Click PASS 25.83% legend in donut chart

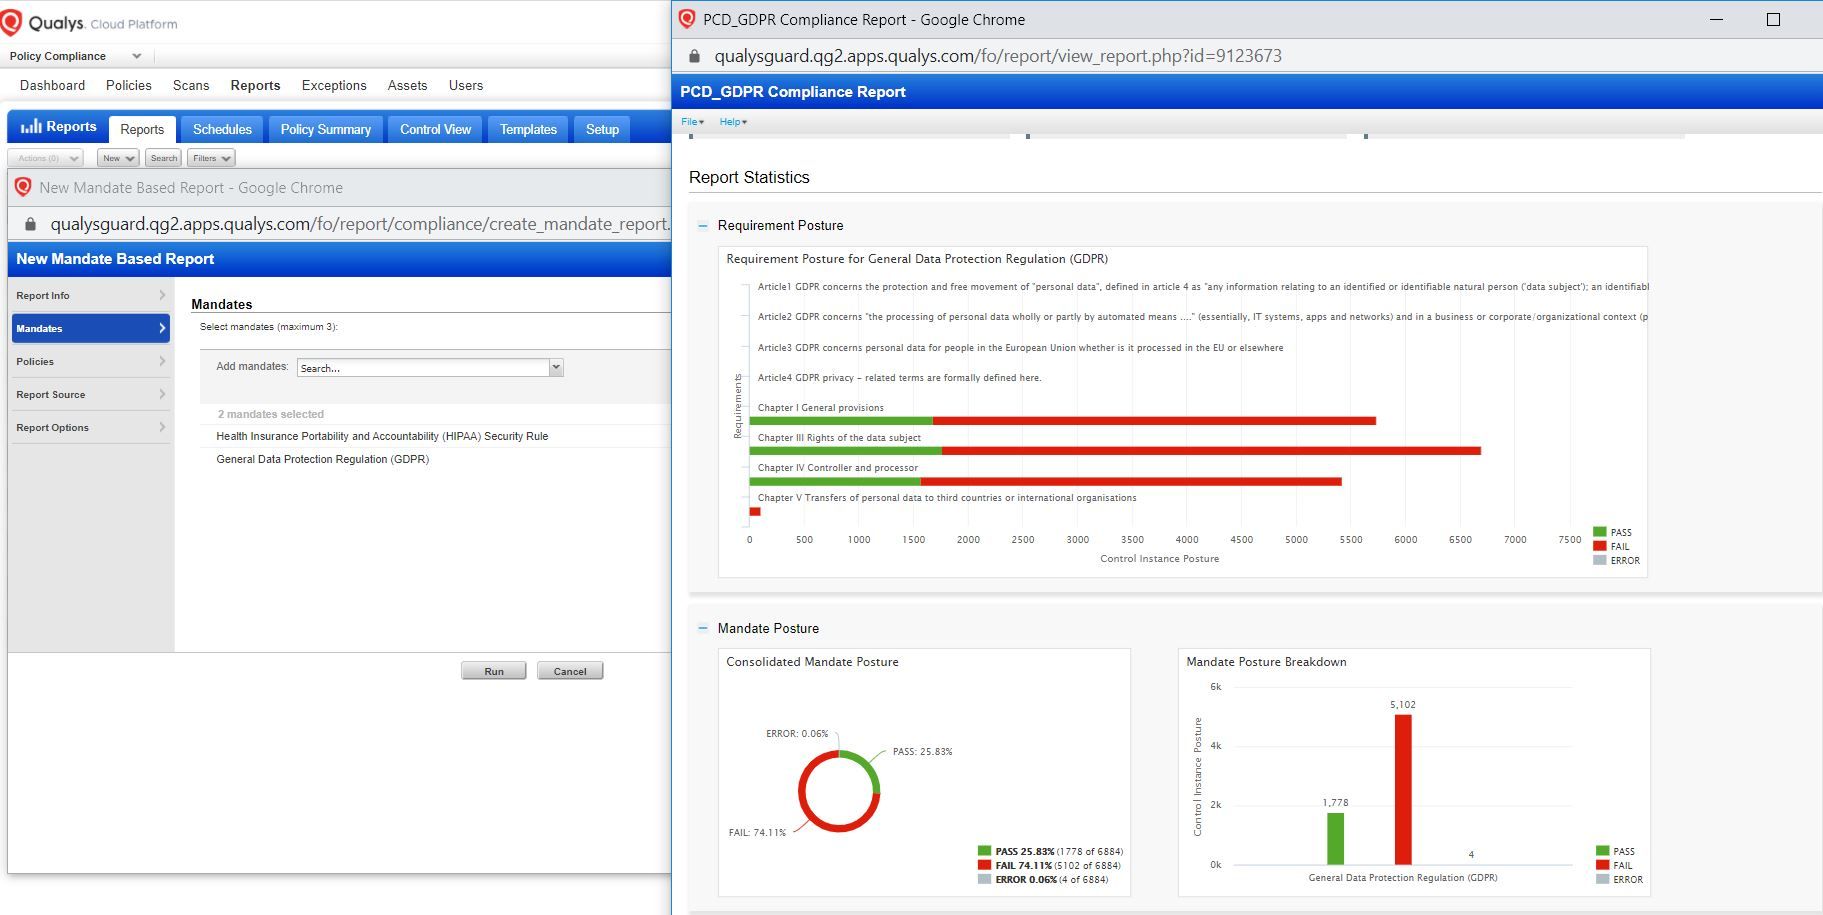coord(1050,851)
